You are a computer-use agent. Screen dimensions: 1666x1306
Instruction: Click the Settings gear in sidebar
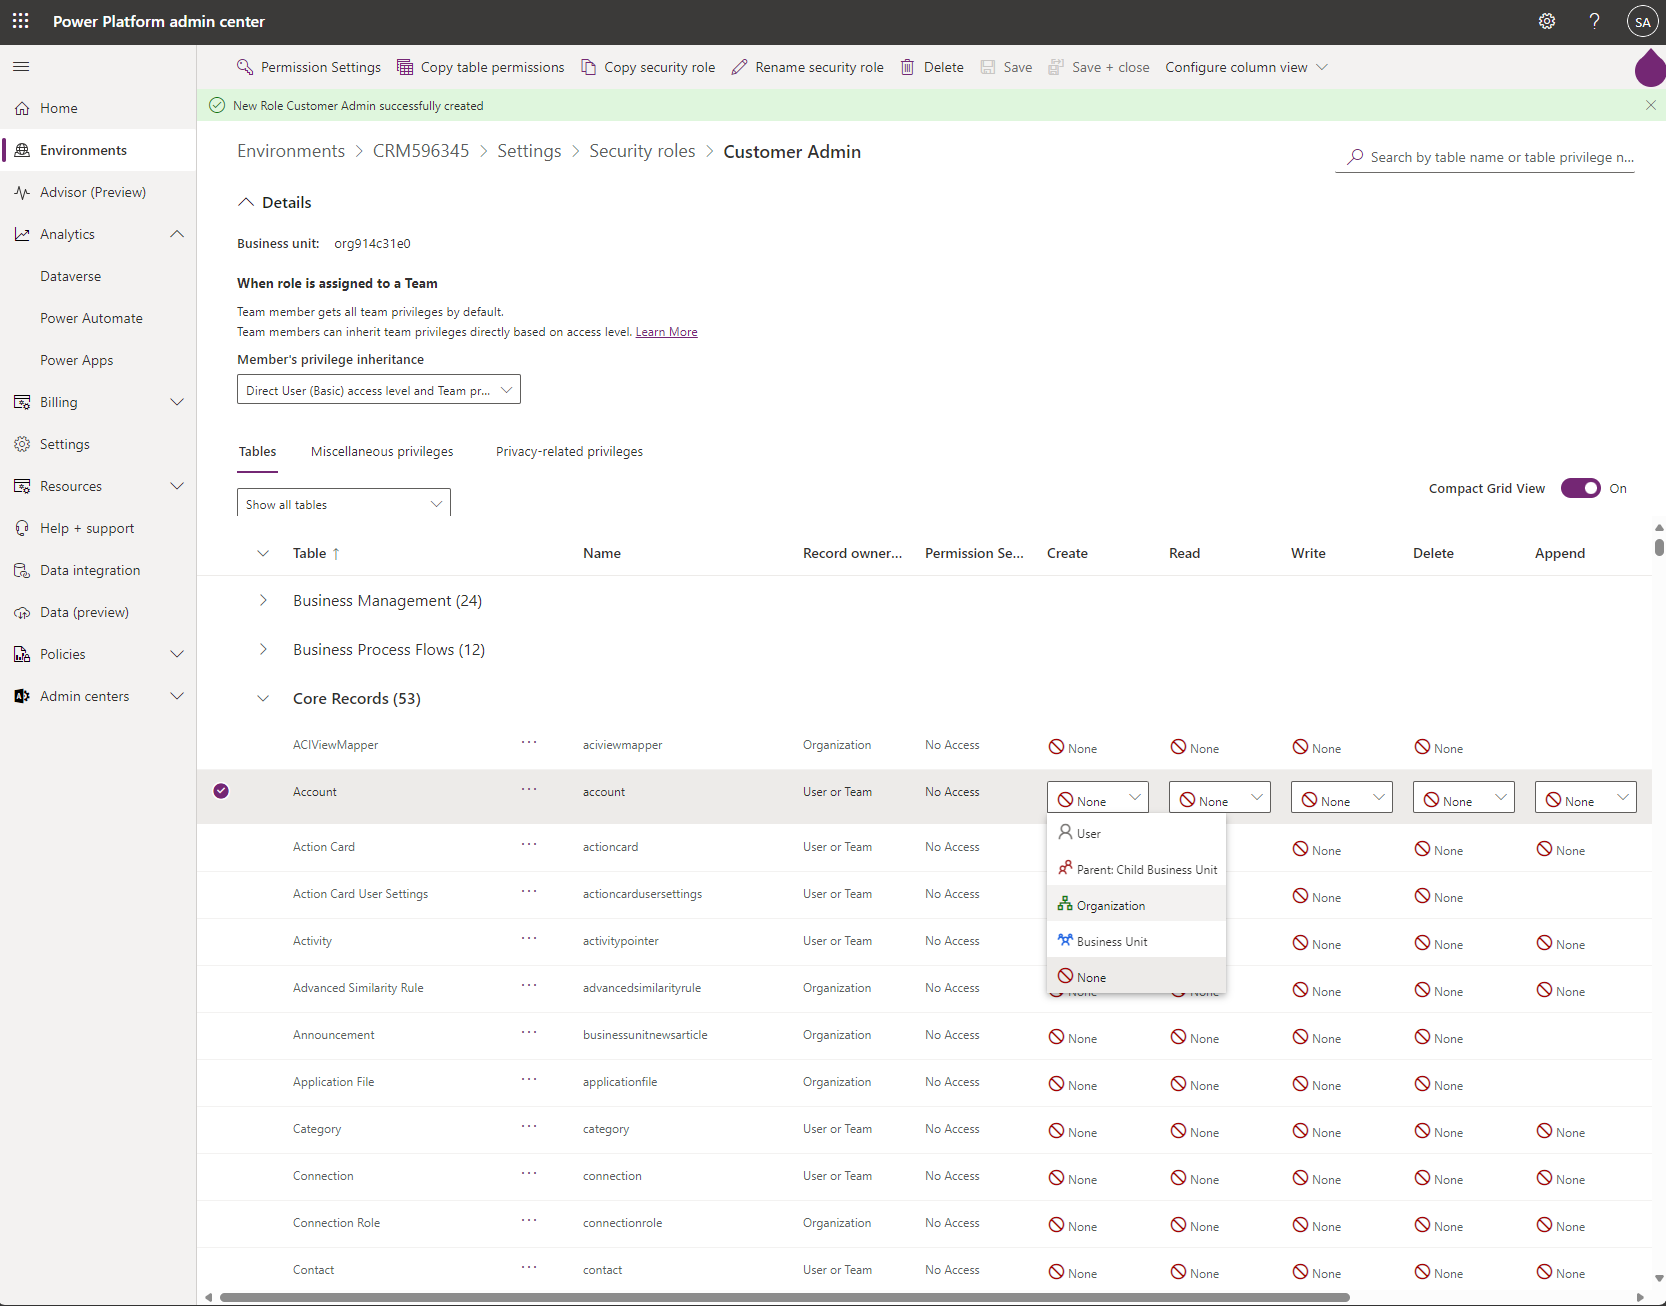click(x=22, y=444)
